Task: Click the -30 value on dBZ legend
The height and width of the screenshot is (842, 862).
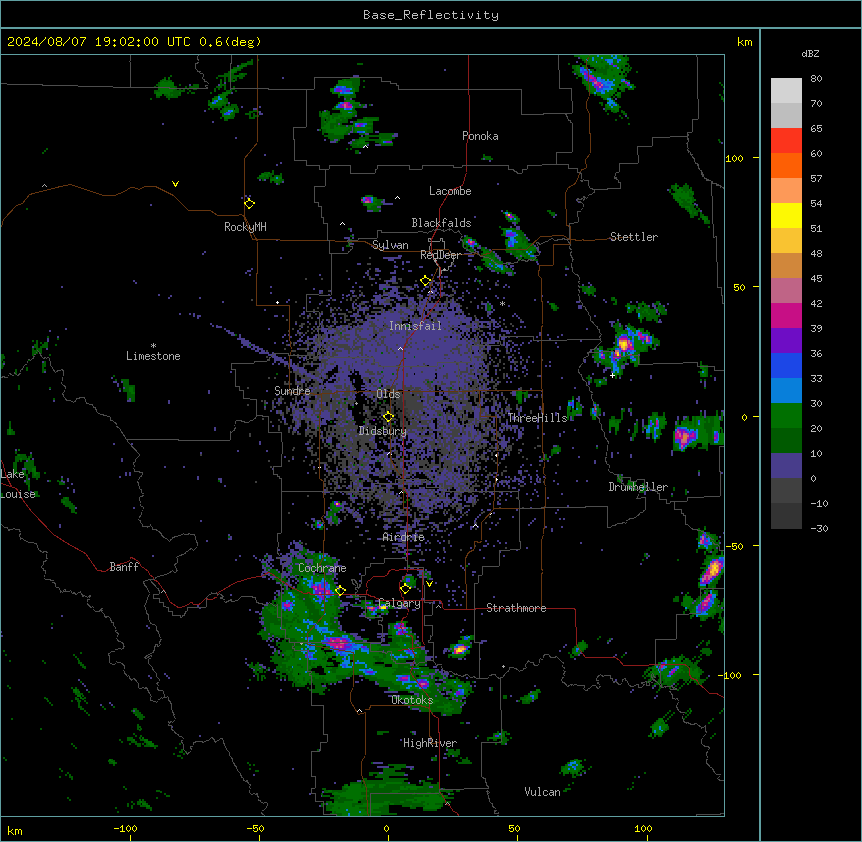Action: click(819, 529)
